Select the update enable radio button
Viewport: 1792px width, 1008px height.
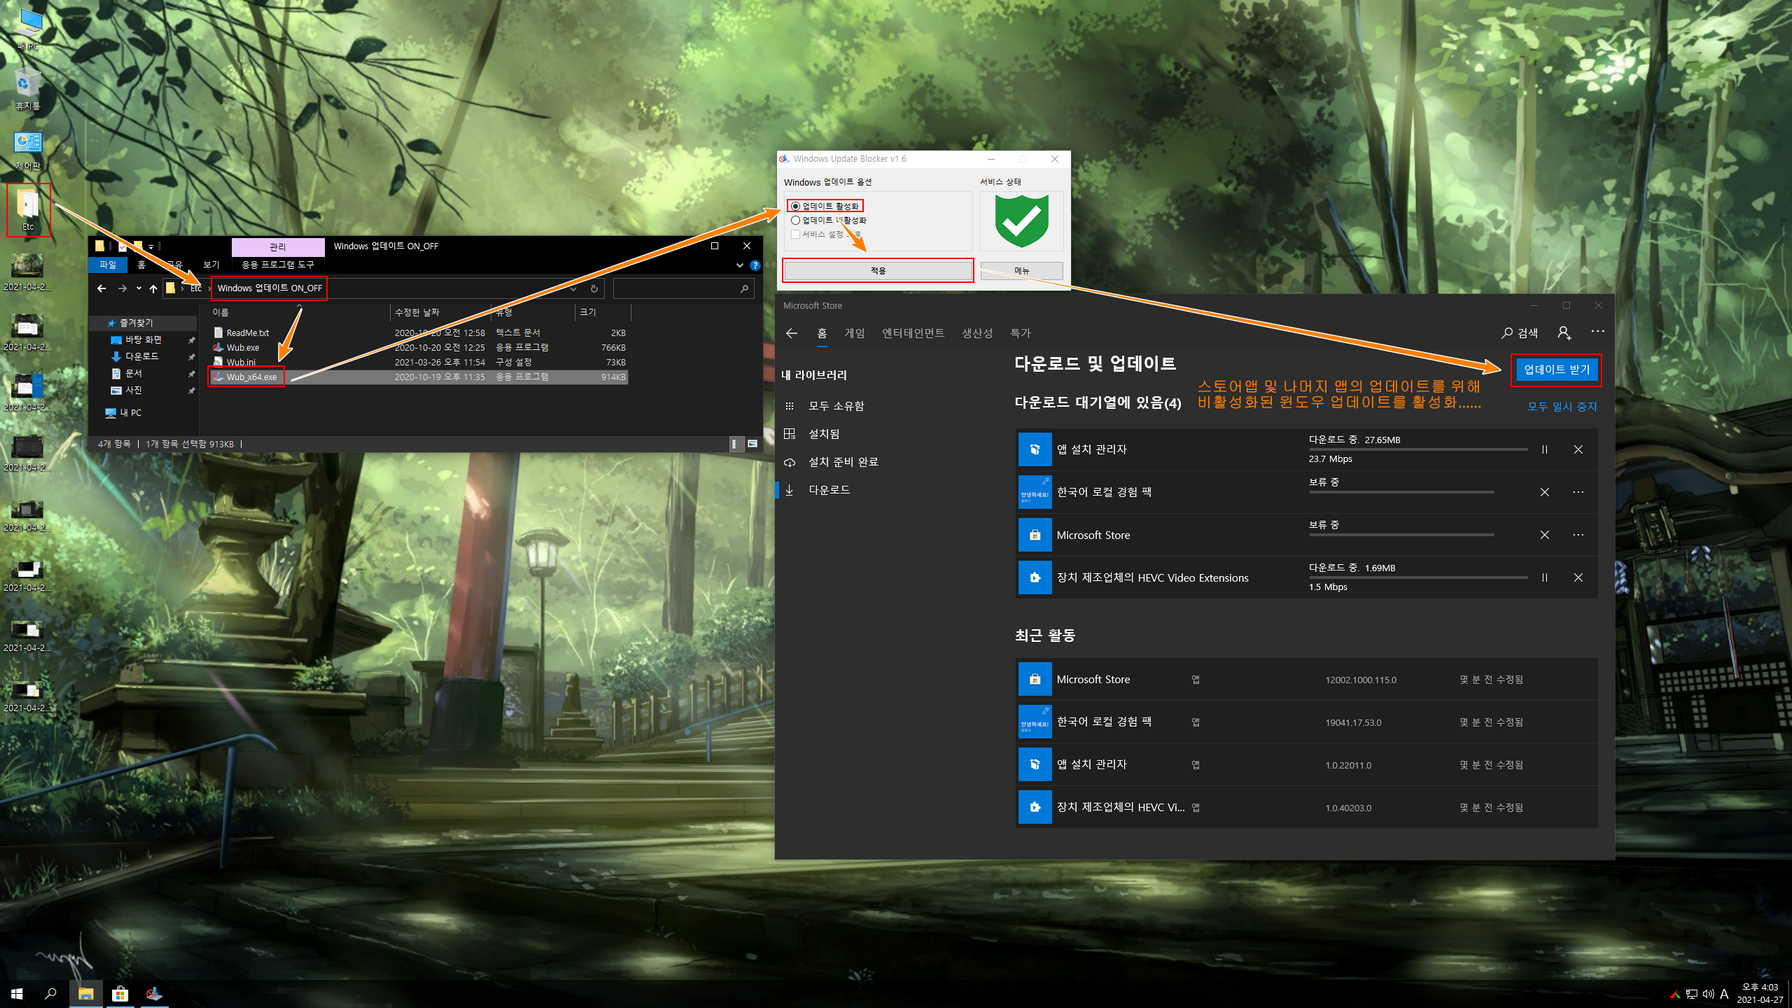pyautogui.click(x=796, y=206)
